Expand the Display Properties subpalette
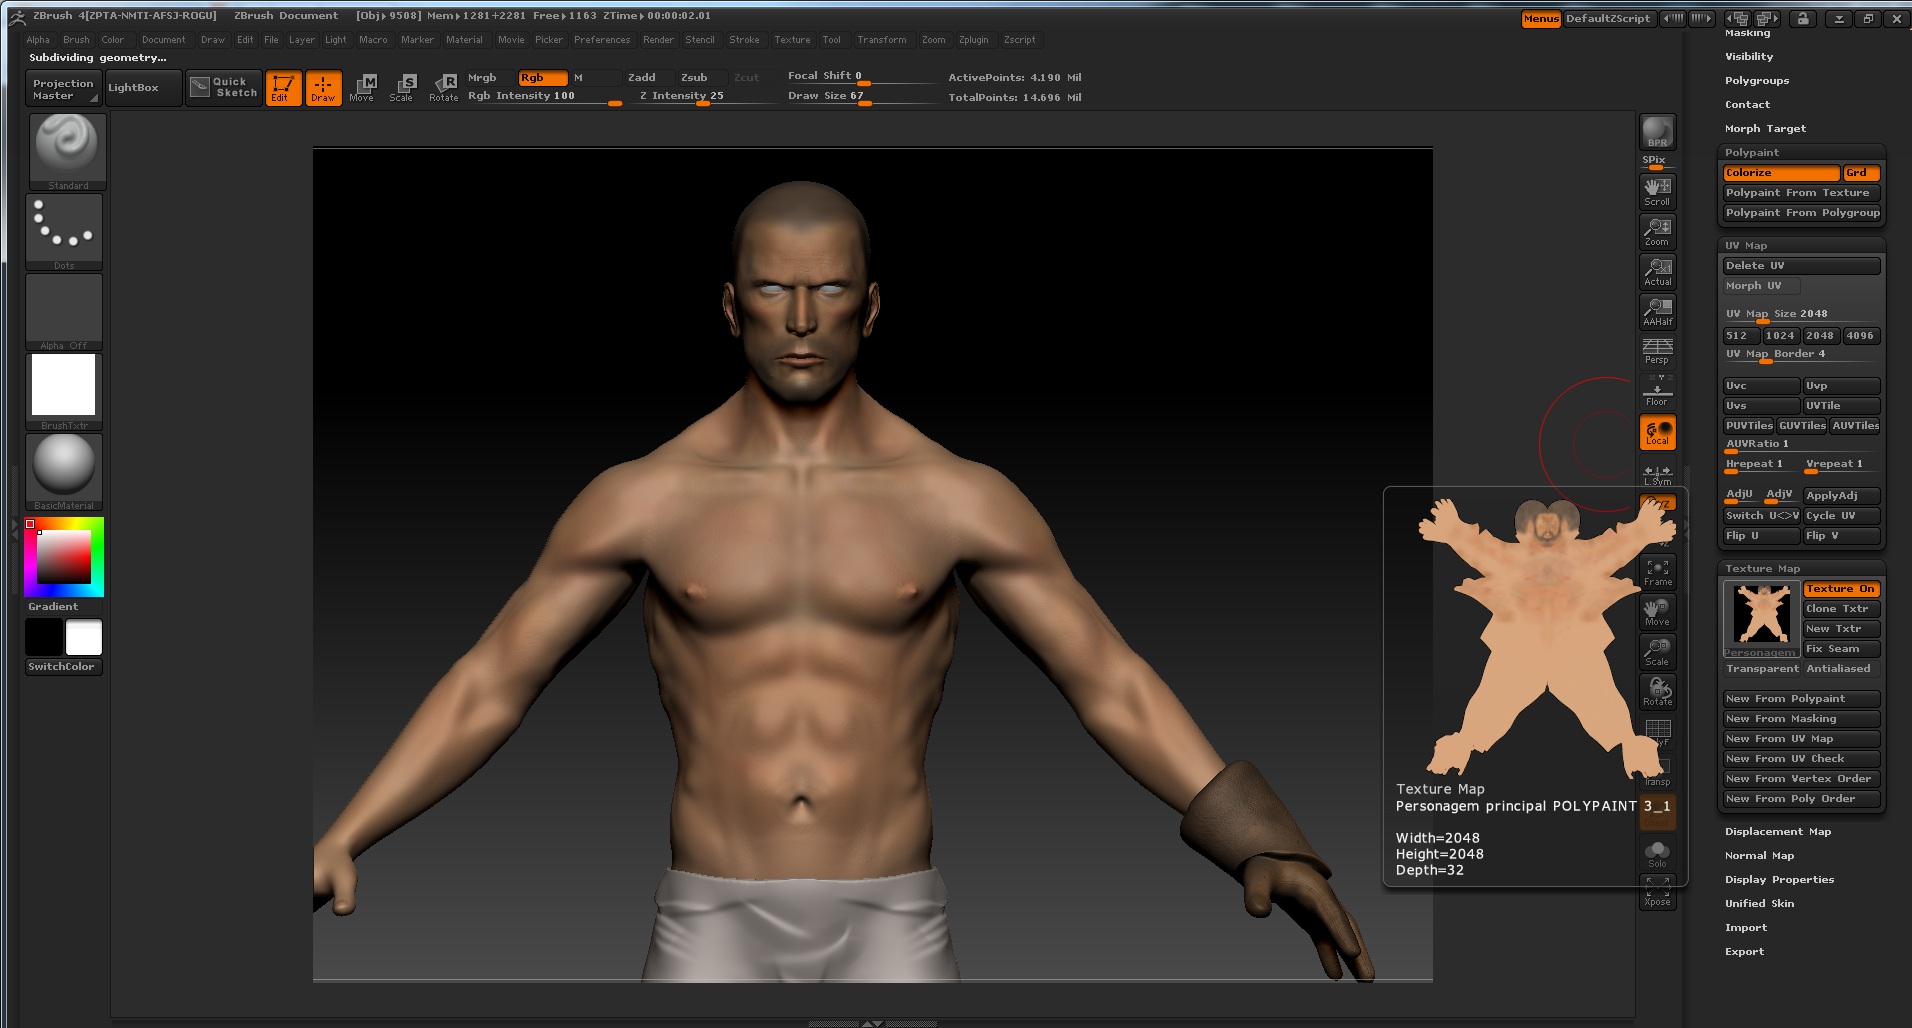 point(1779,880)
